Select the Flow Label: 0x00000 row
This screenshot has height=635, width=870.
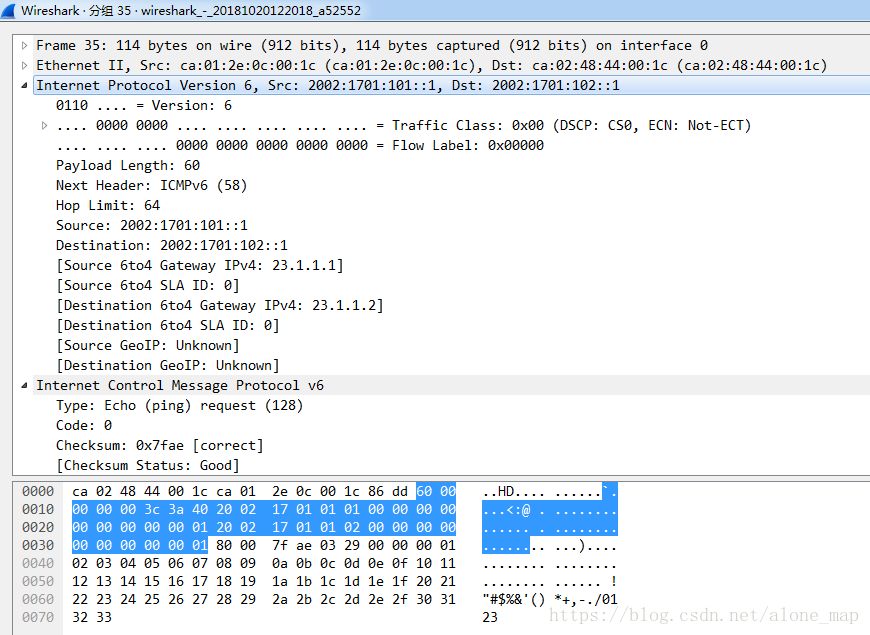(300, 145)
